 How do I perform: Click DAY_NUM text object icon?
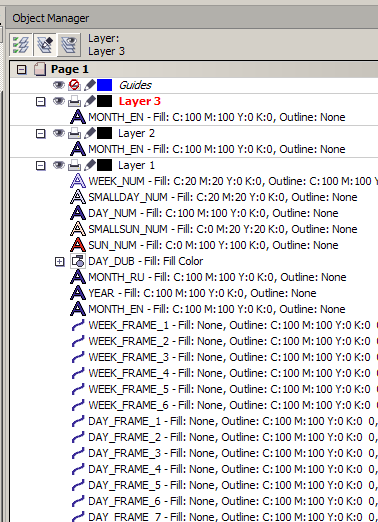78,213
